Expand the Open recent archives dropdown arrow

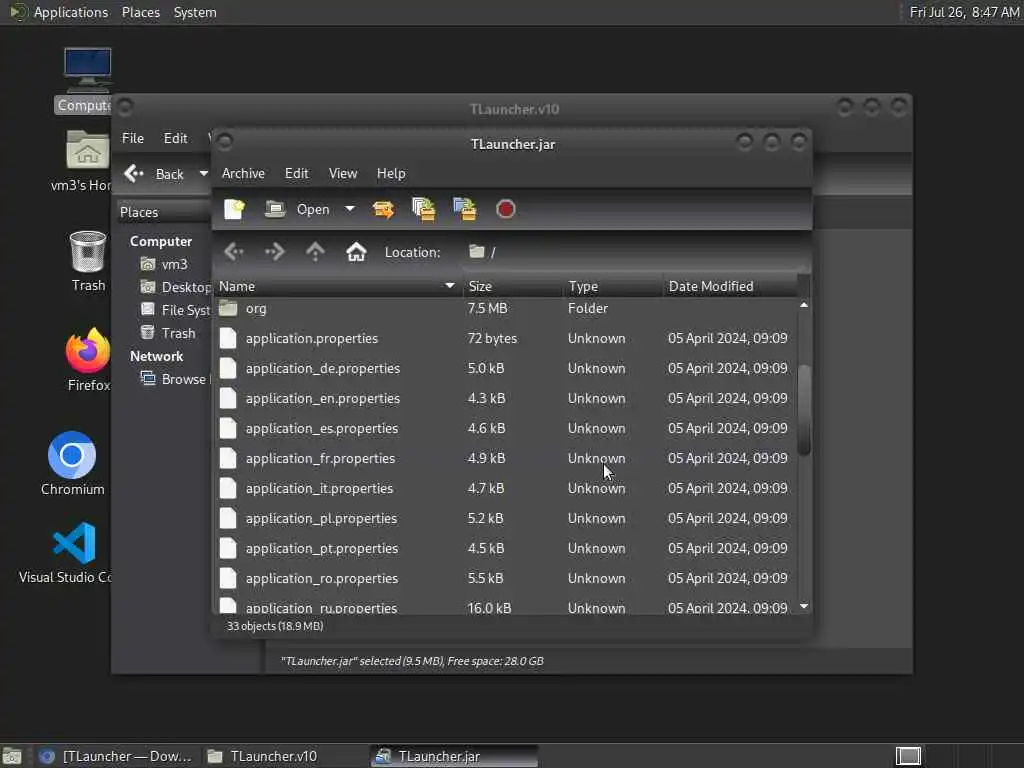click(x=350, y=209)
